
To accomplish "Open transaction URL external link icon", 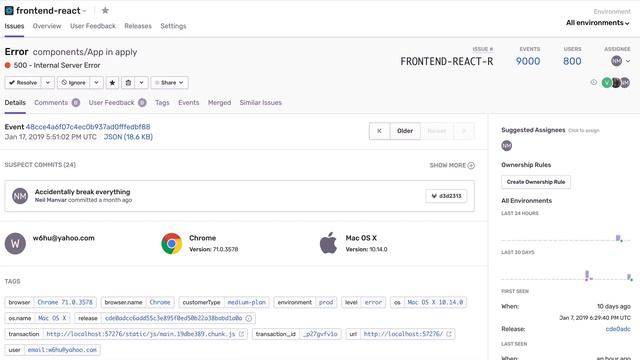I will pyautogui.click(x=241, y=334).
